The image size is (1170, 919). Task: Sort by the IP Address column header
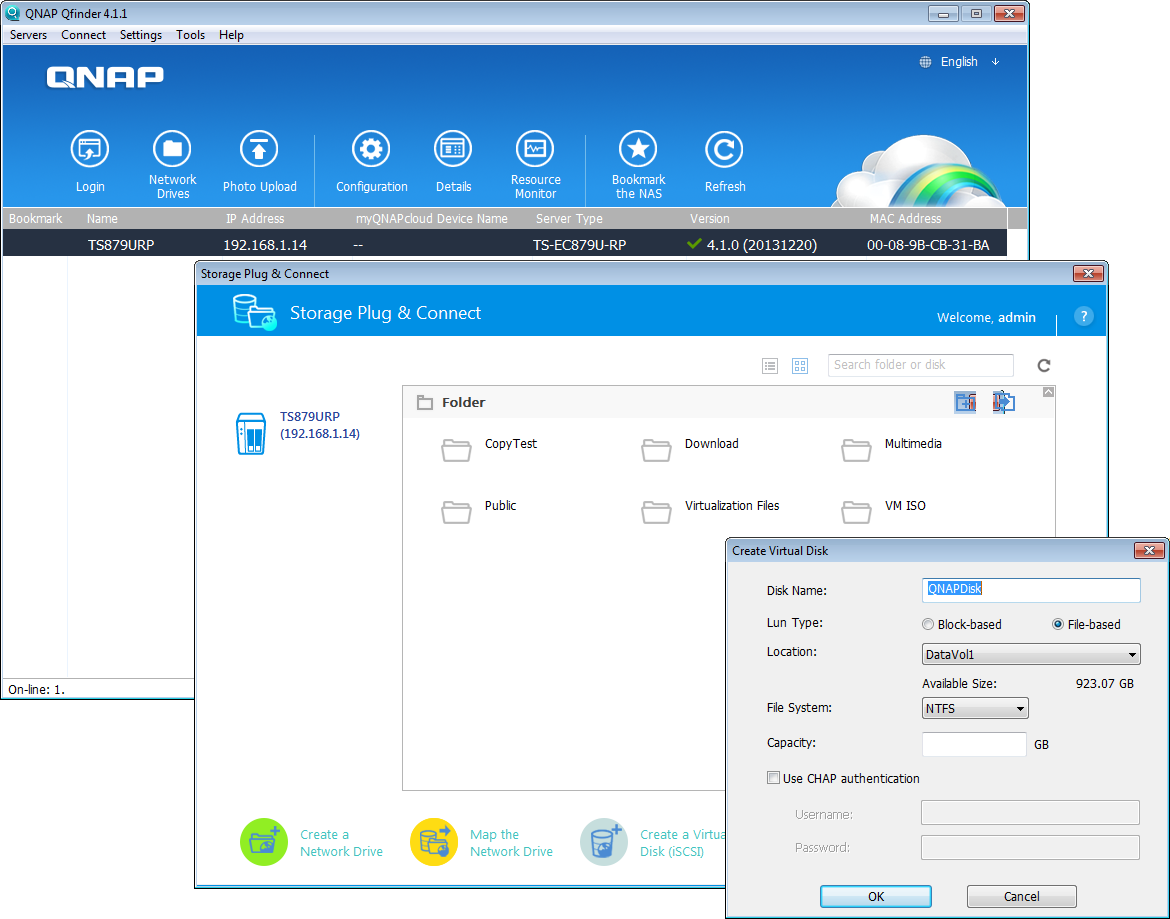[x=255, y=219]
